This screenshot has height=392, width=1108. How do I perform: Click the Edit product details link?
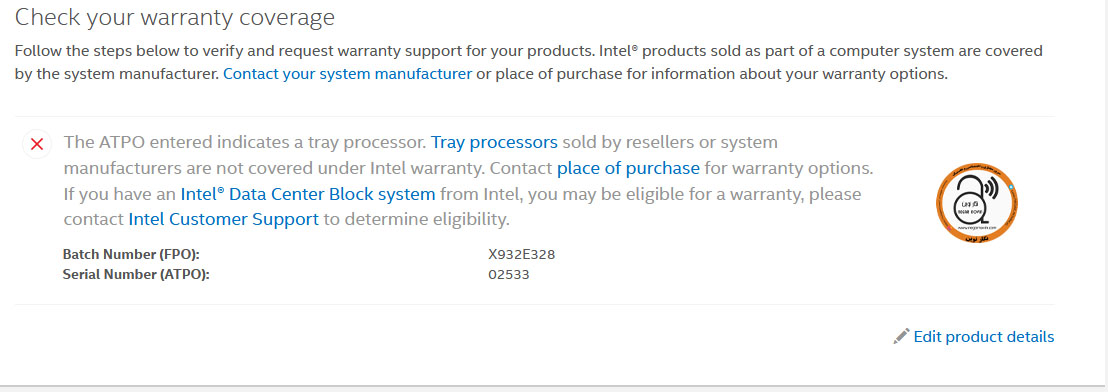(984, 336)
